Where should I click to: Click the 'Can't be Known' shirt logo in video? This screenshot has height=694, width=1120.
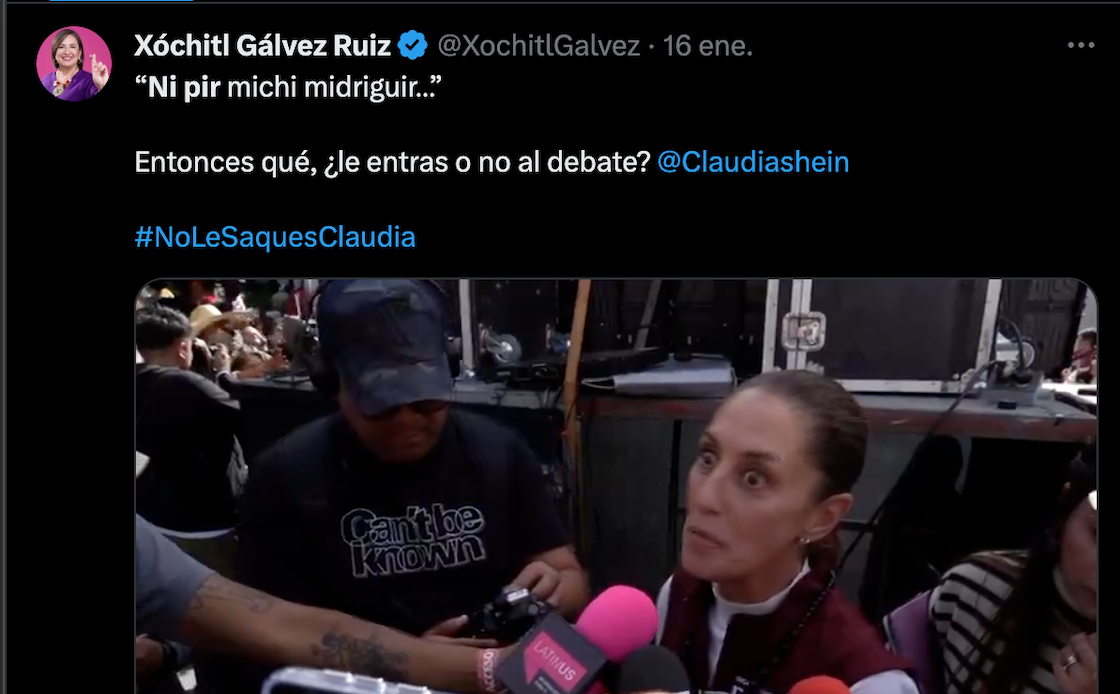(412, 539)
